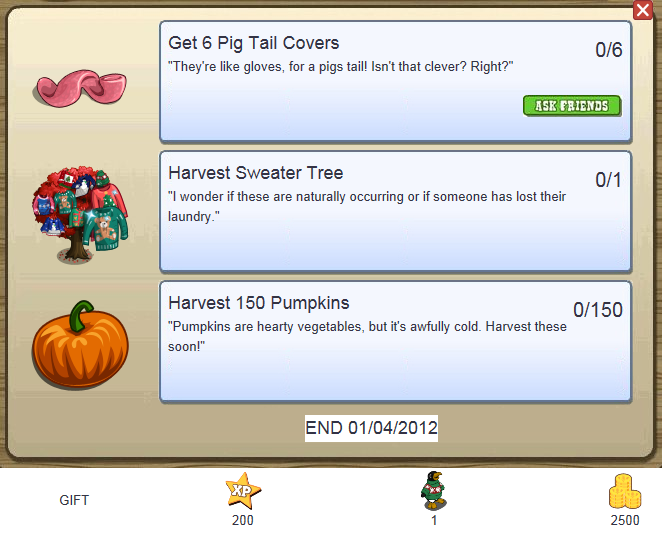Click the lost laundry quote text
This screenshot has height=533, width=662.
(x=367, y=207)
